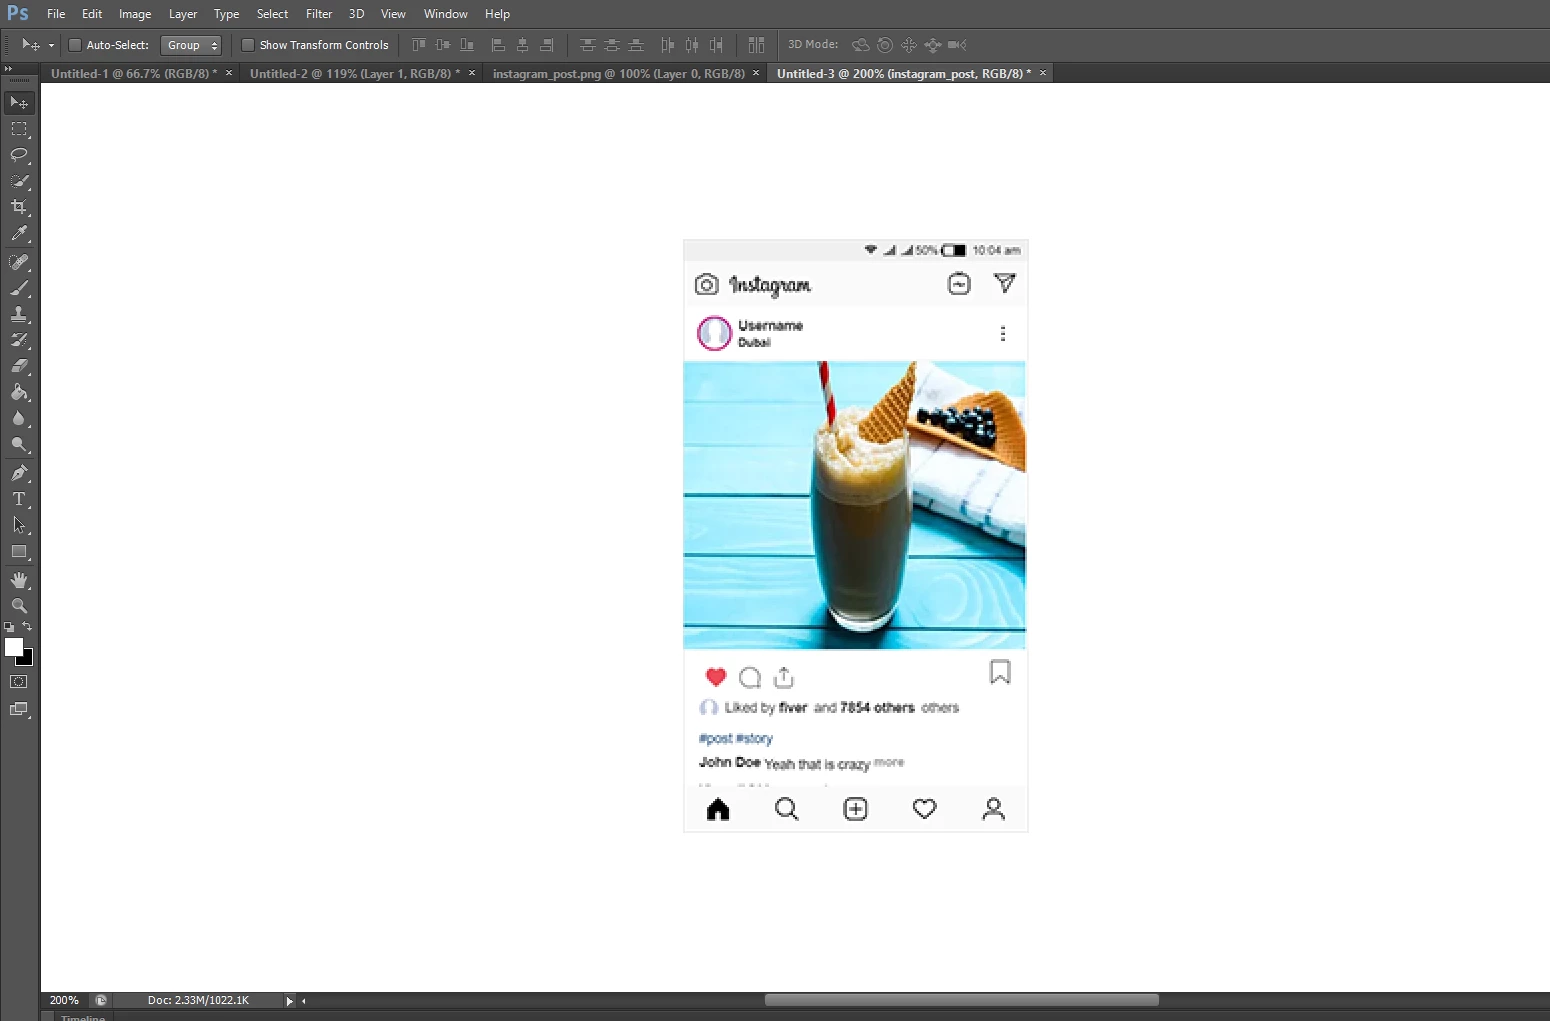Select the Eraser tool
This screenshot has width=1550, height=1021.
tap(19, 366)
